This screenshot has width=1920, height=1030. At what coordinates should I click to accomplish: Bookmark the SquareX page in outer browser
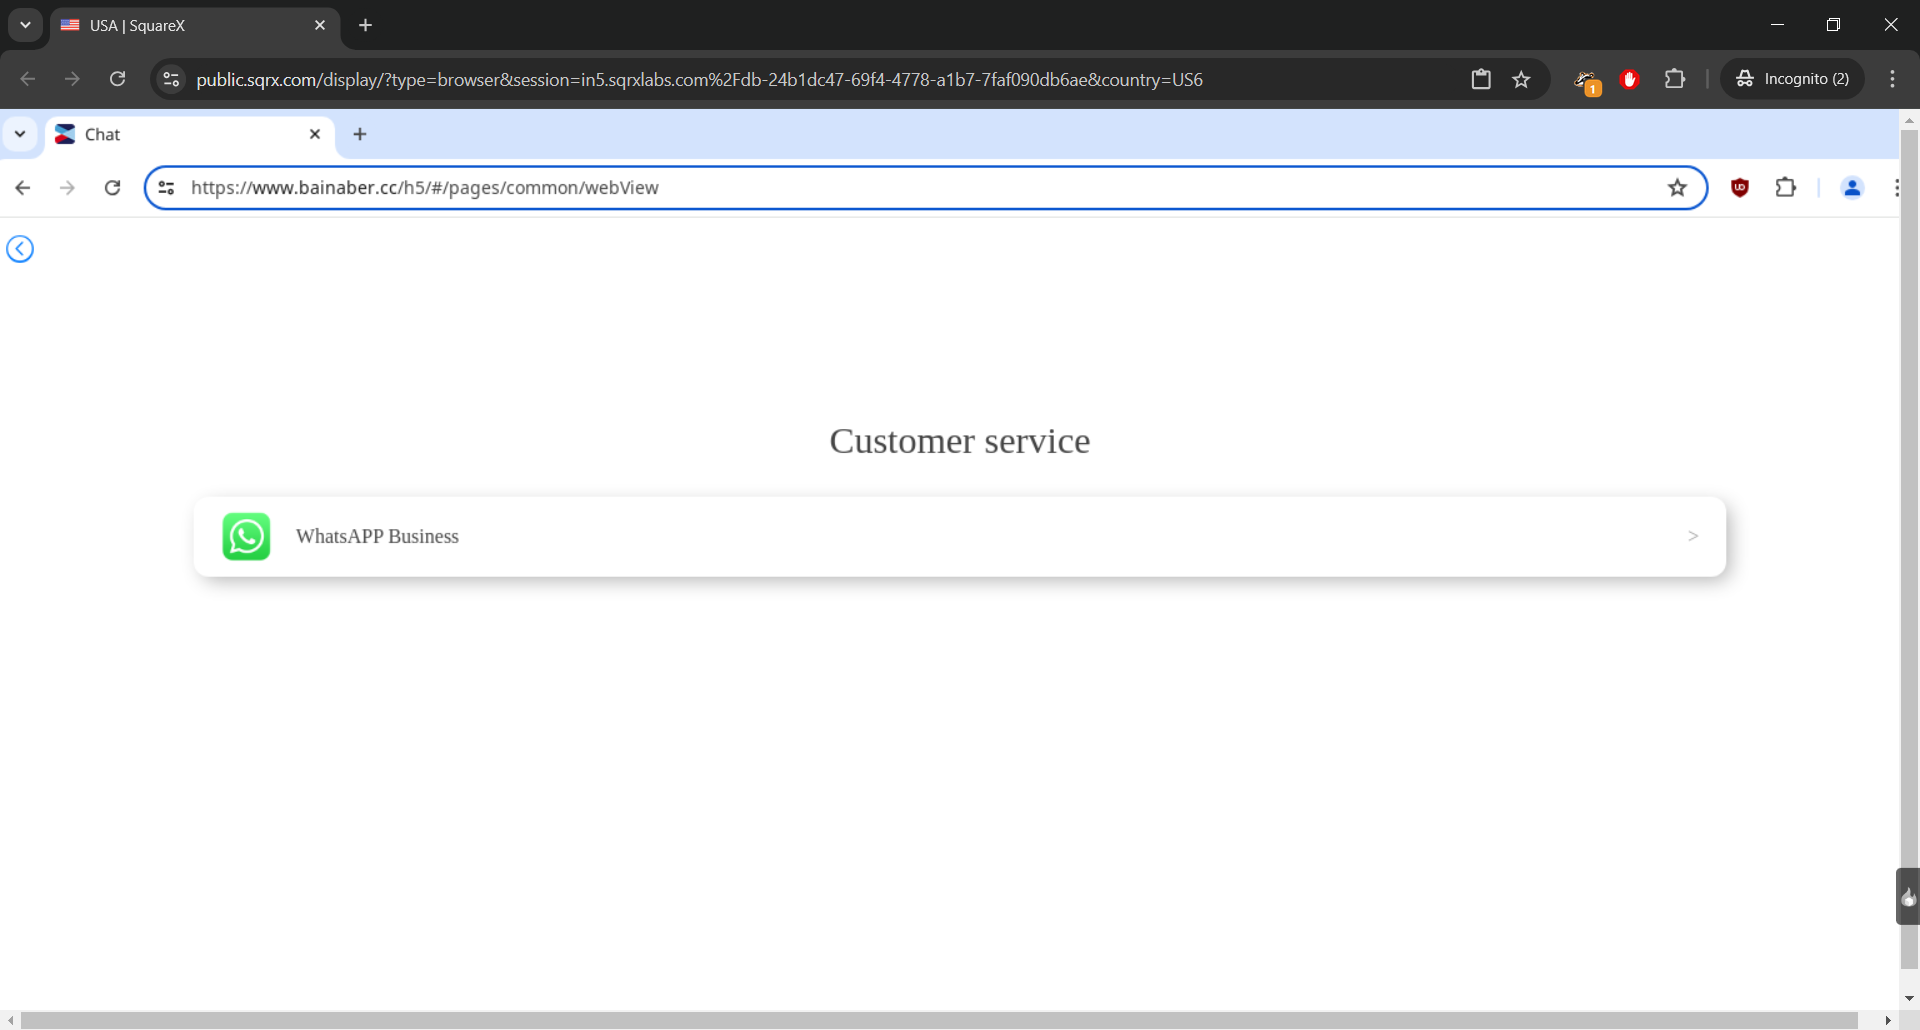[x=1521, y=79]
